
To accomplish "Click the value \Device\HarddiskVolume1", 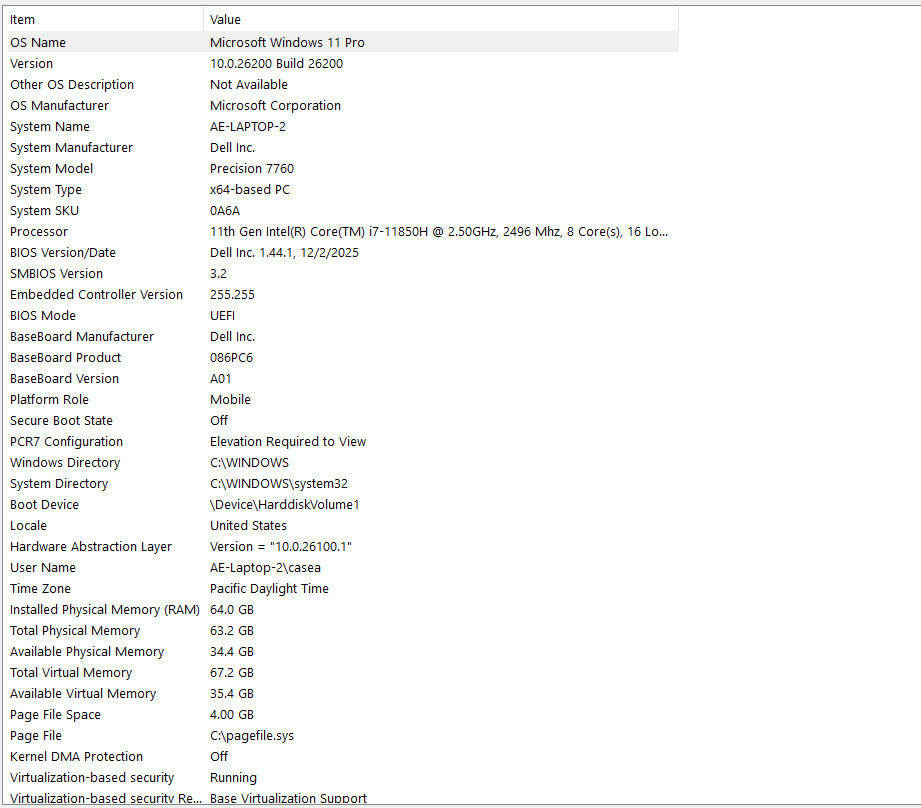I will click(x=285, y=505).
